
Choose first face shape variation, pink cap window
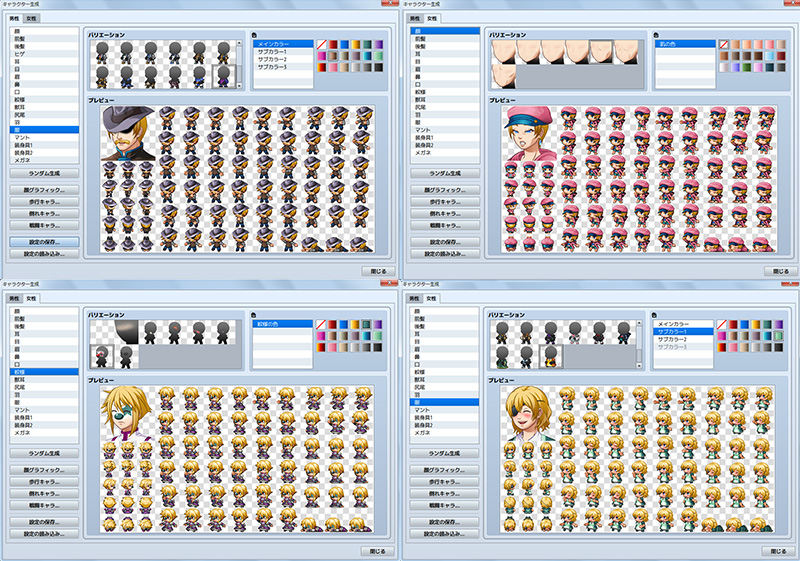point(504,53)
